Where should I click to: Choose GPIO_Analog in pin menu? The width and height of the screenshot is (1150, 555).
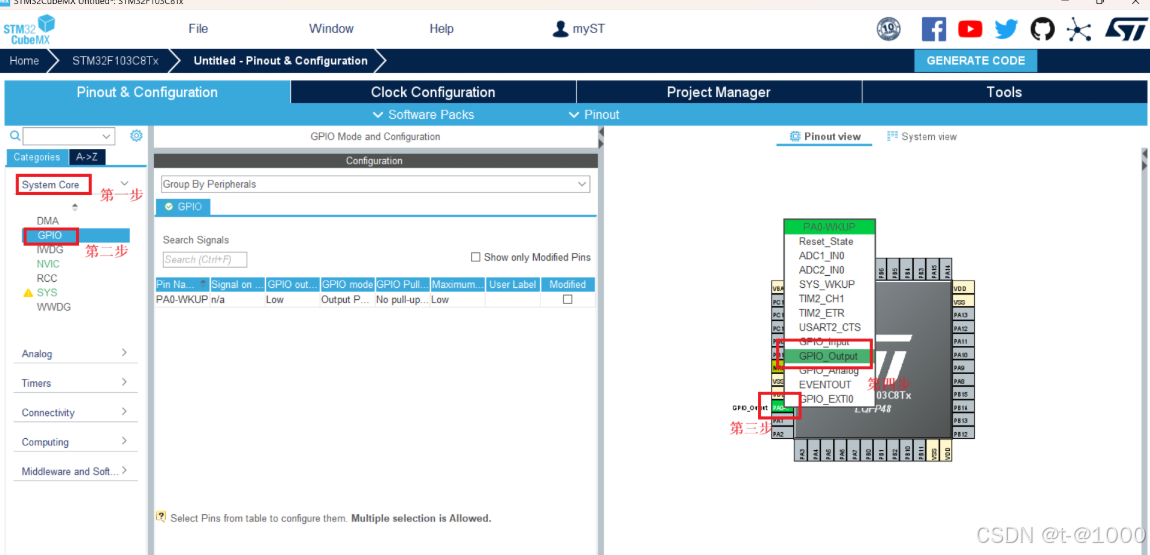[829, 371]
